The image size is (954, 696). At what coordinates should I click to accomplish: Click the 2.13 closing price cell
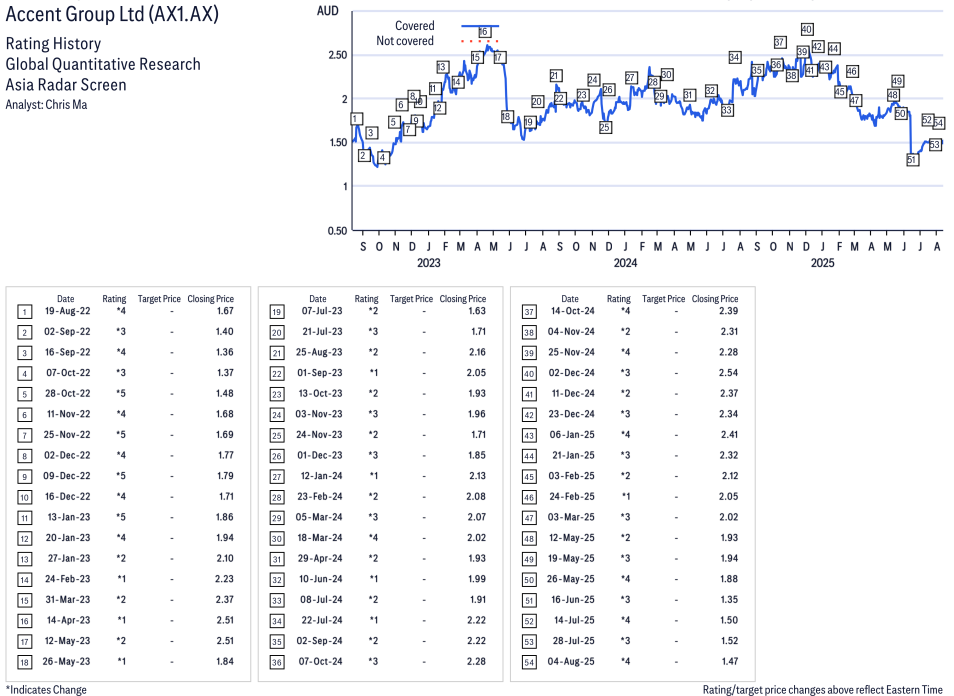[478, 476]
